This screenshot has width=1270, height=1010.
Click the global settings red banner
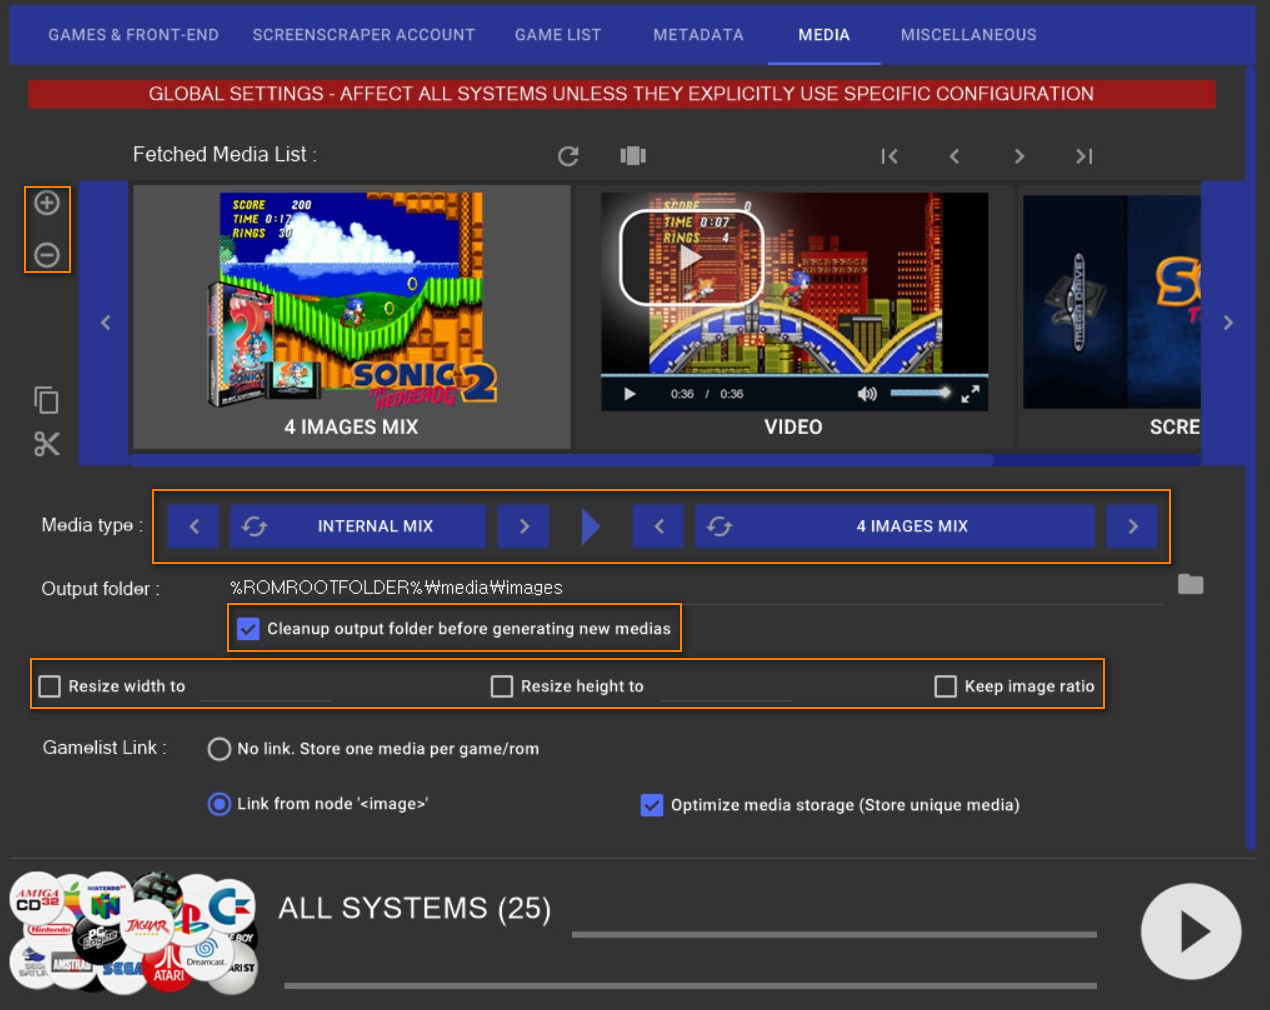(621, 94)
